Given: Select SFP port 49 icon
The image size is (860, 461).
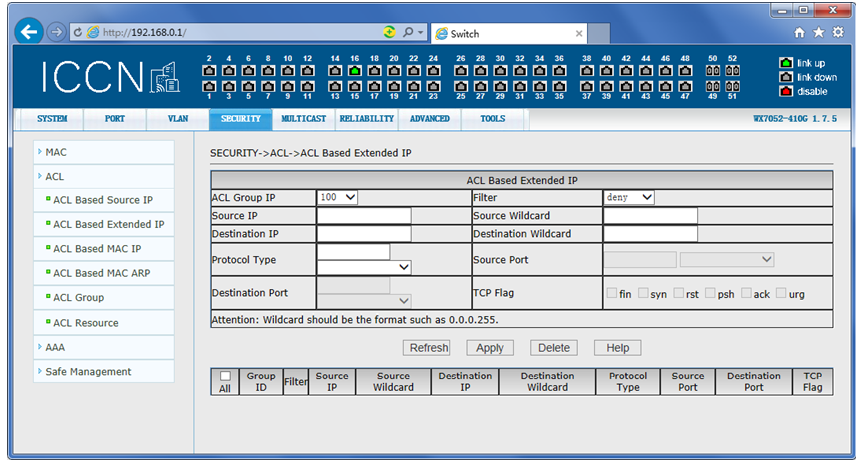Looking at the screenshot, I should (x=712, y=86).
